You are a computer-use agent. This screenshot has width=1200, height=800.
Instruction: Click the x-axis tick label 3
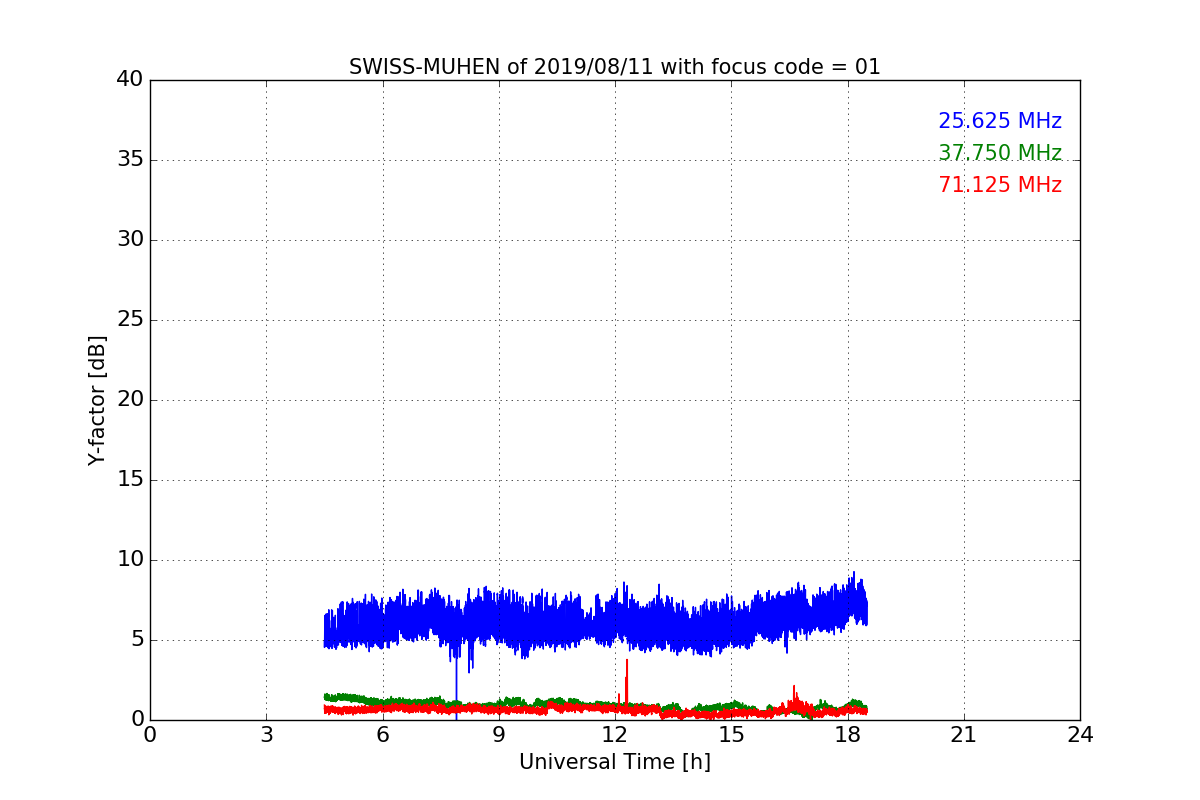tap(266, 735)
